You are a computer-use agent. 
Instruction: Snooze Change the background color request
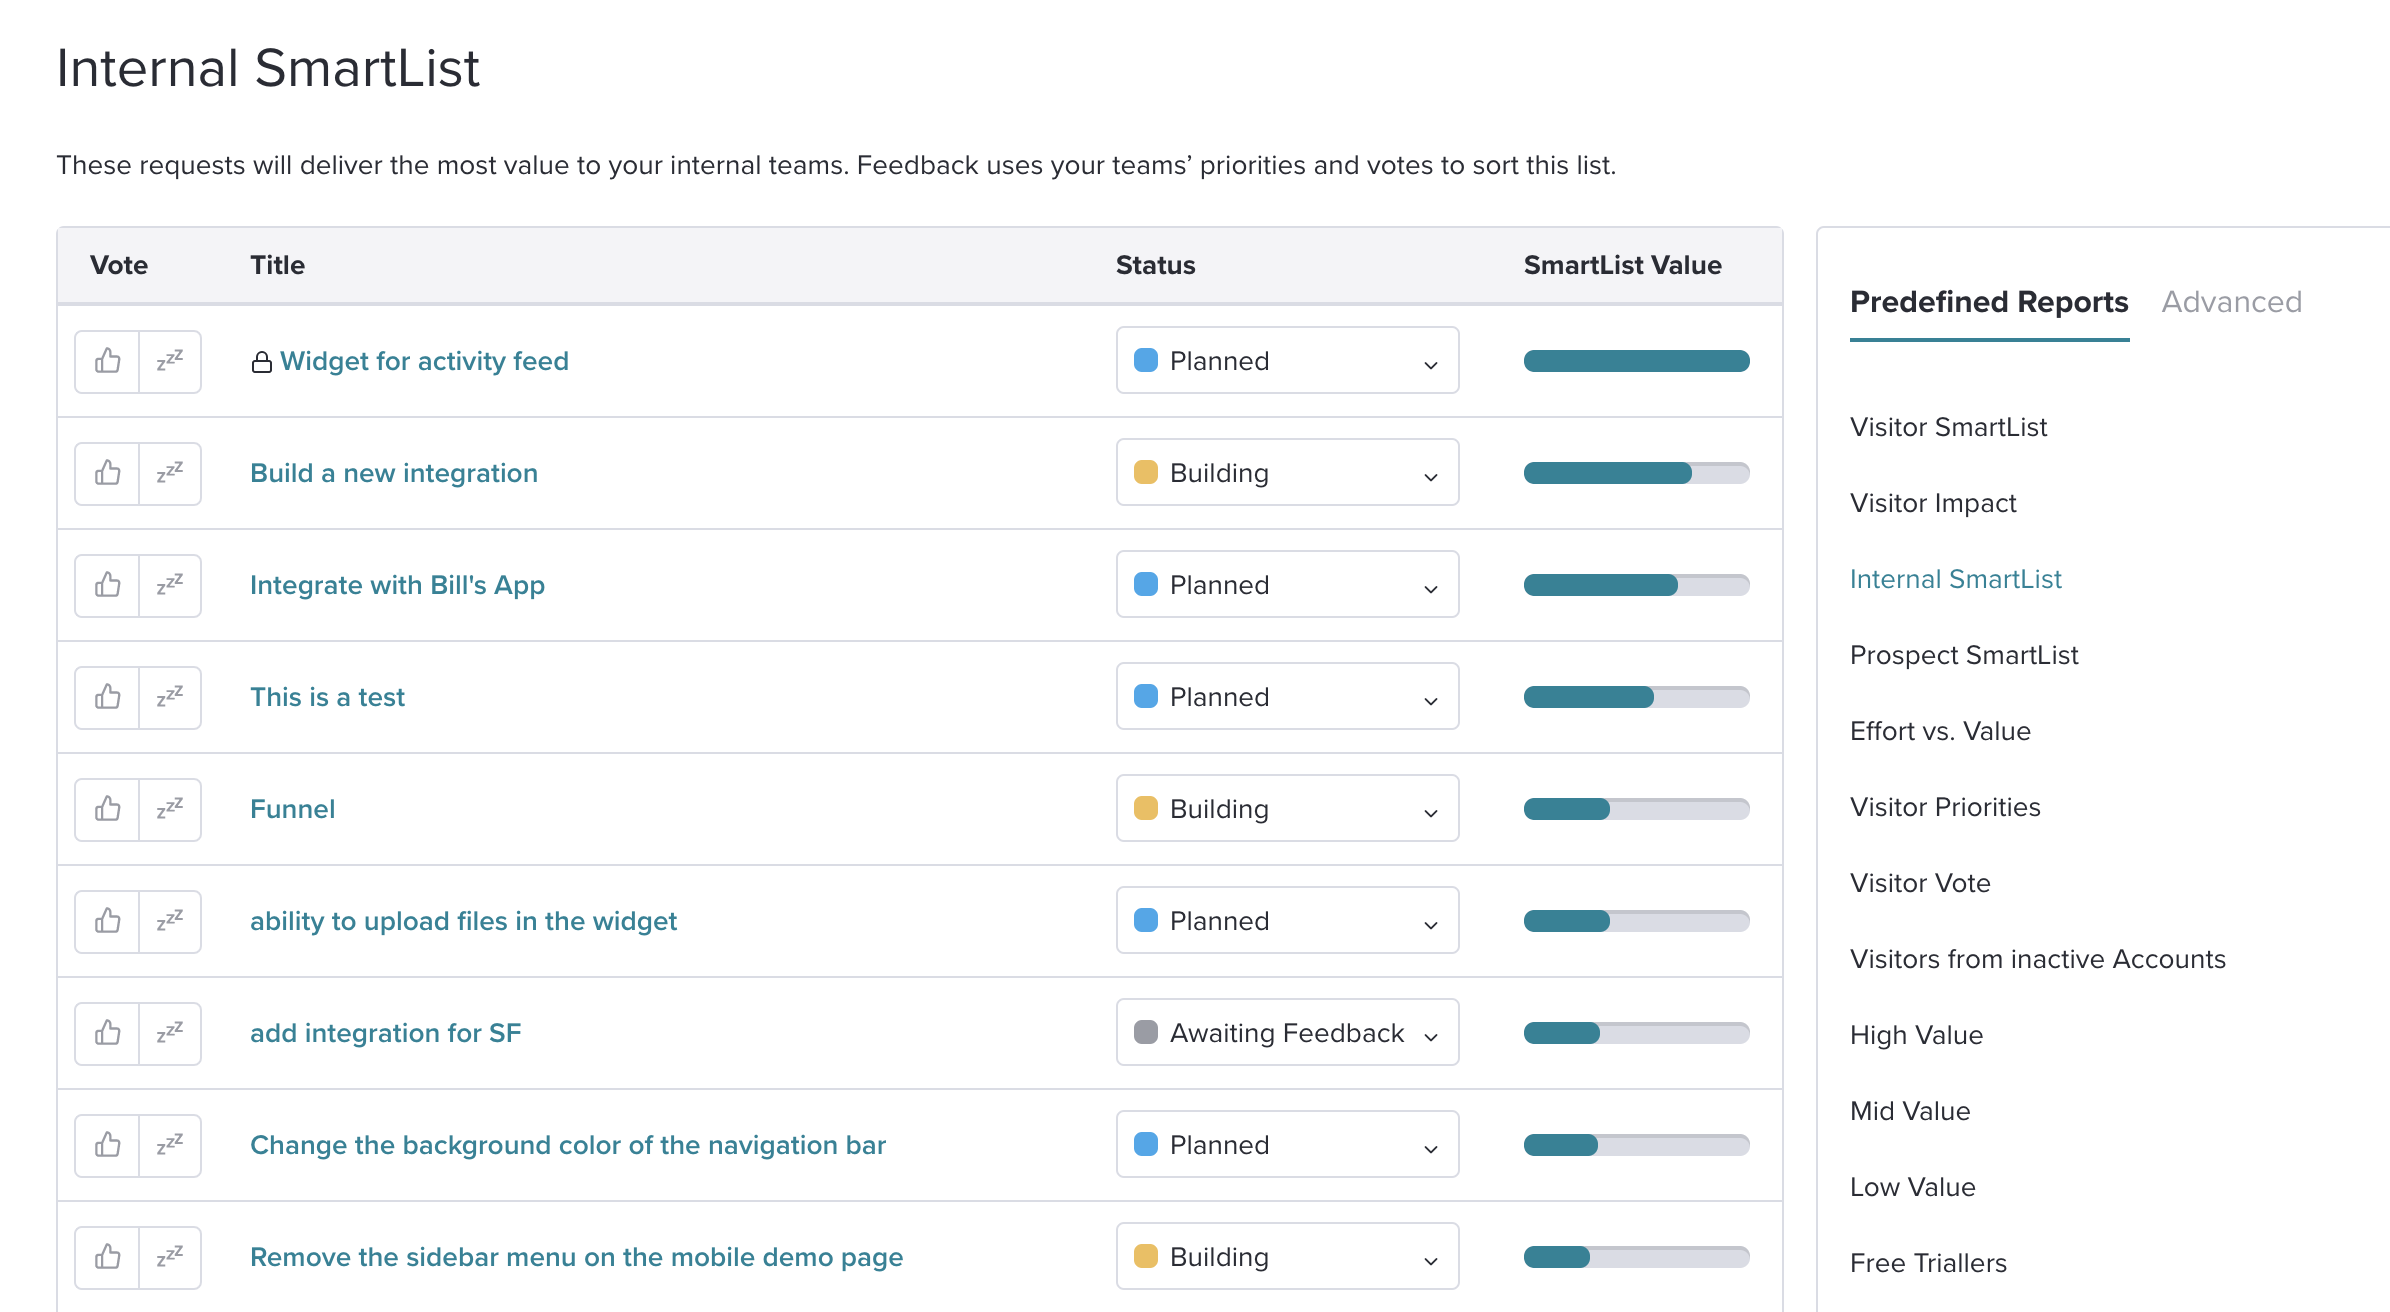coord(170,1145)
